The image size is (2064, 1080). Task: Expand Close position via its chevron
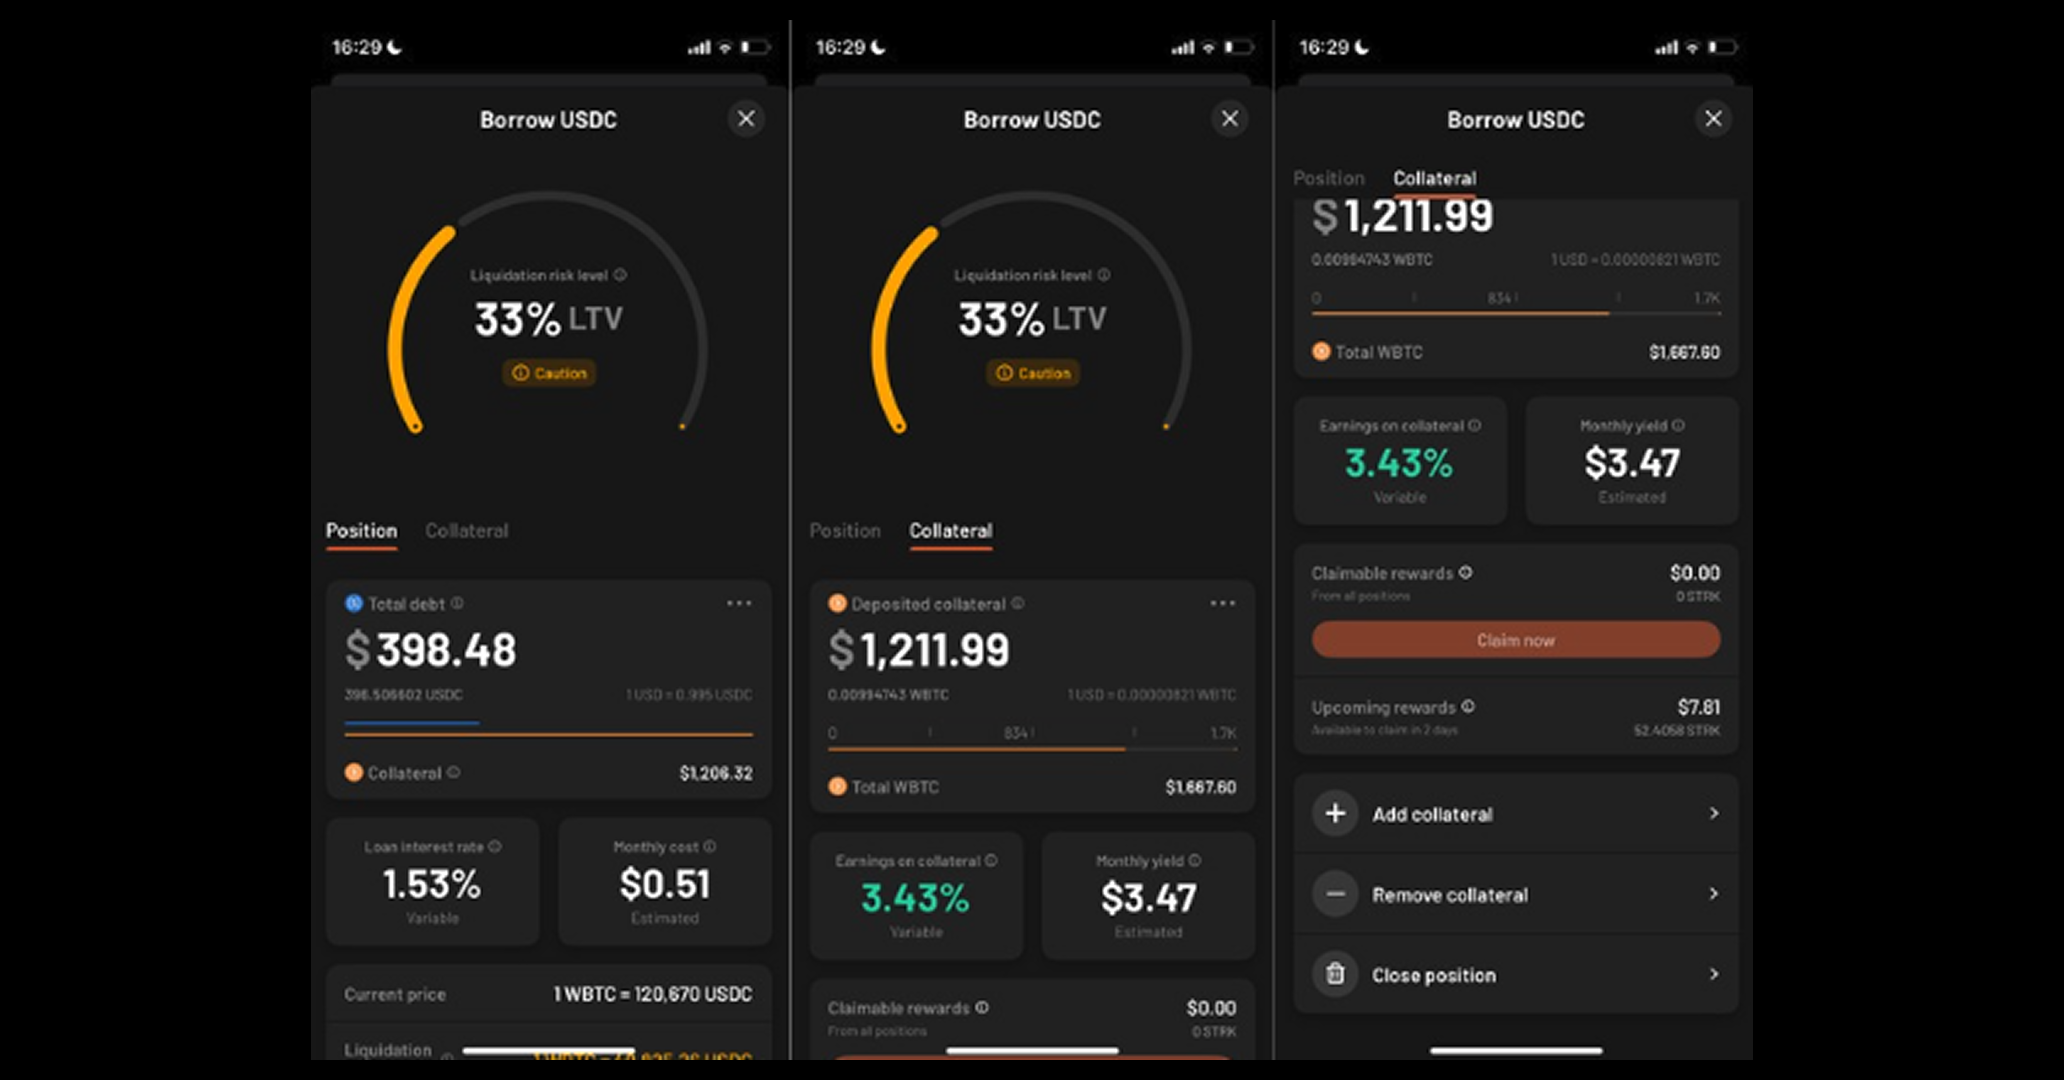point(1713,974)
